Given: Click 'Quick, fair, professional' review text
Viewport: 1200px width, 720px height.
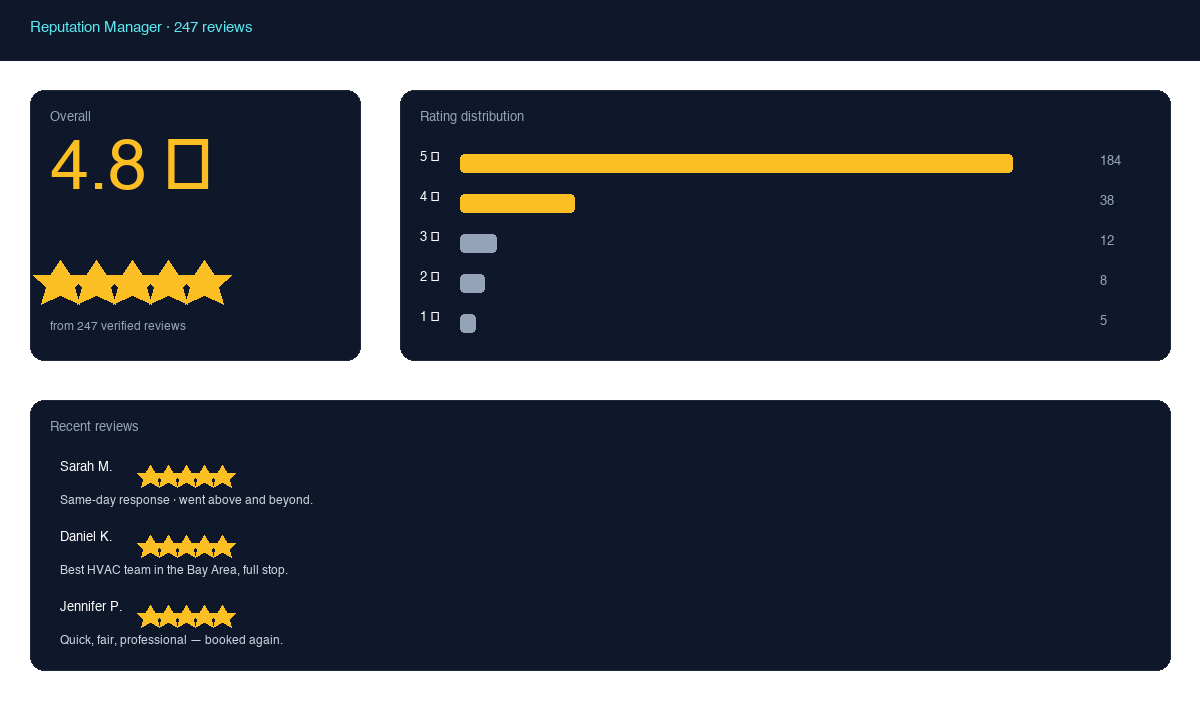Looking at the screenshot, I should coord(171,640).
